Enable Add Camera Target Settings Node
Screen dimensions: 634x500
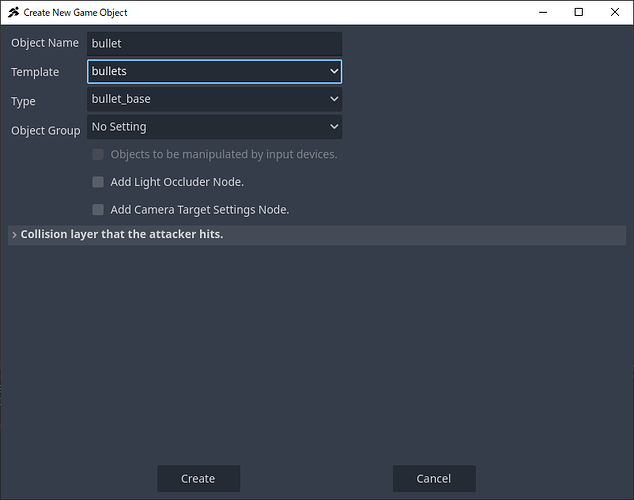coord(98,210)
